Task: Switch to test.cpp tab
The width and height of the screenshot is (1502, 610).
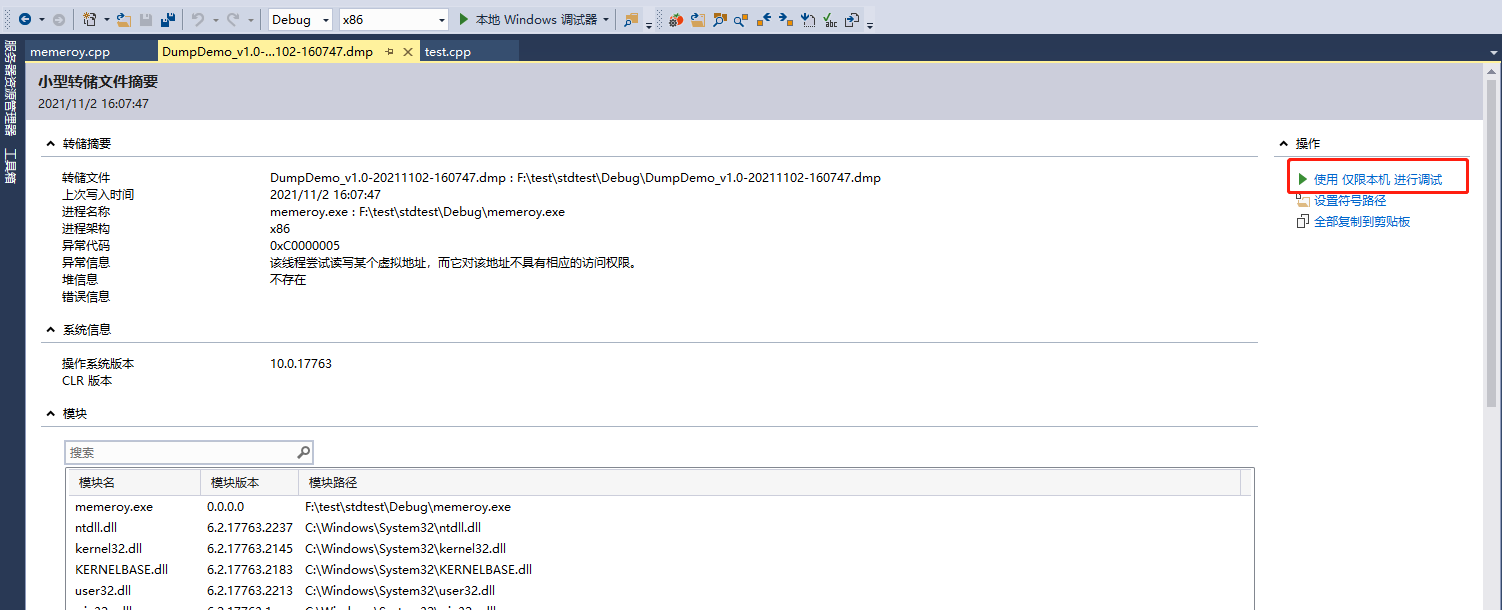Action: click(448, 52)
